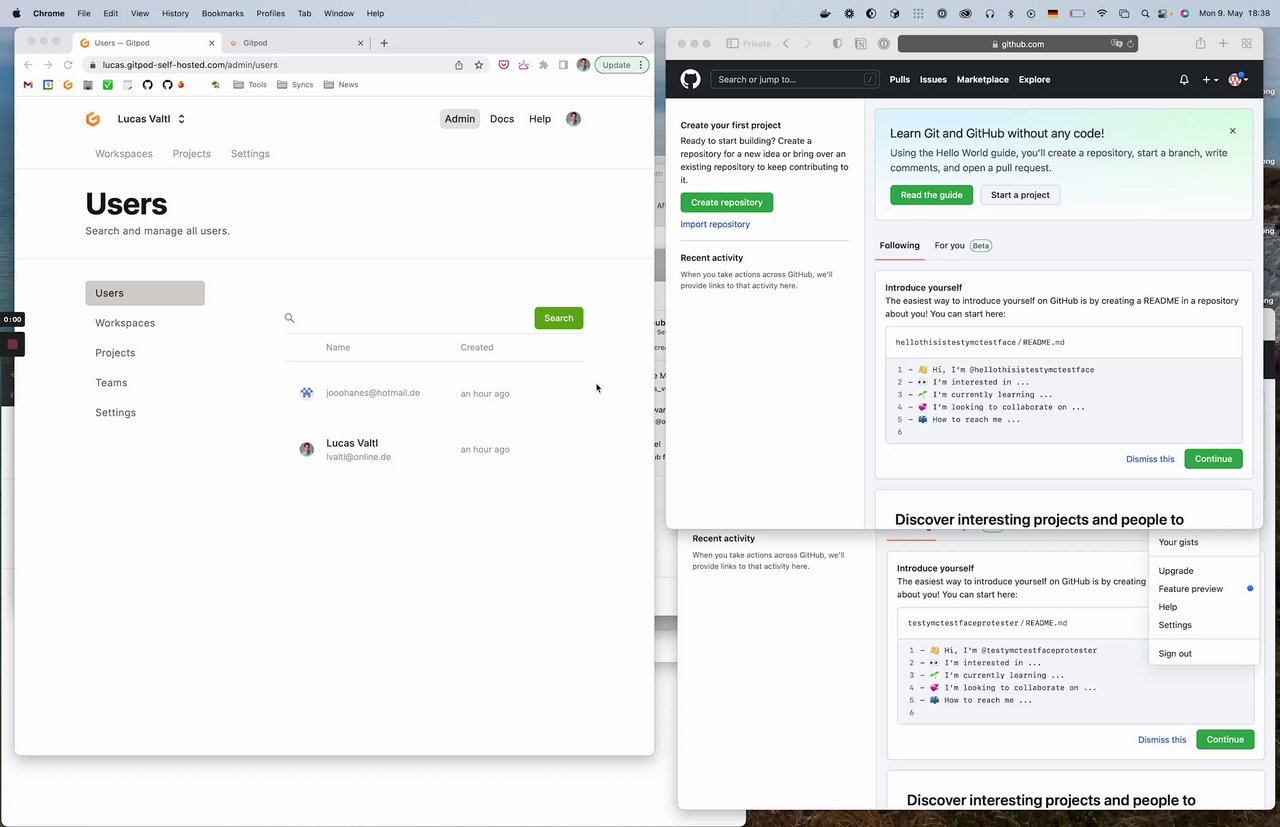Image resolution: width=1280 pixels, height=827 pixels.
Task: Focus GitHub 'Search or jump to' field
Action: coord(795,80)
